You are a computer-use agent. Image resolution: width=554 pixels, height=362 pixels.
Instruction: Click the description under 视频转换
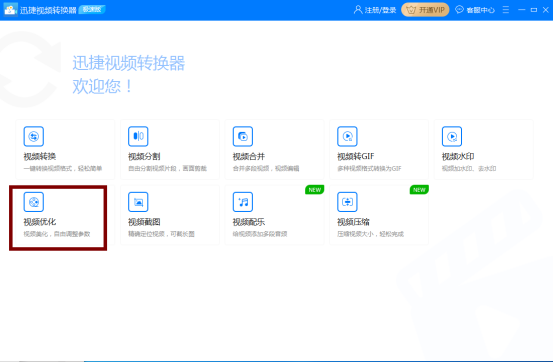point(63,168)
